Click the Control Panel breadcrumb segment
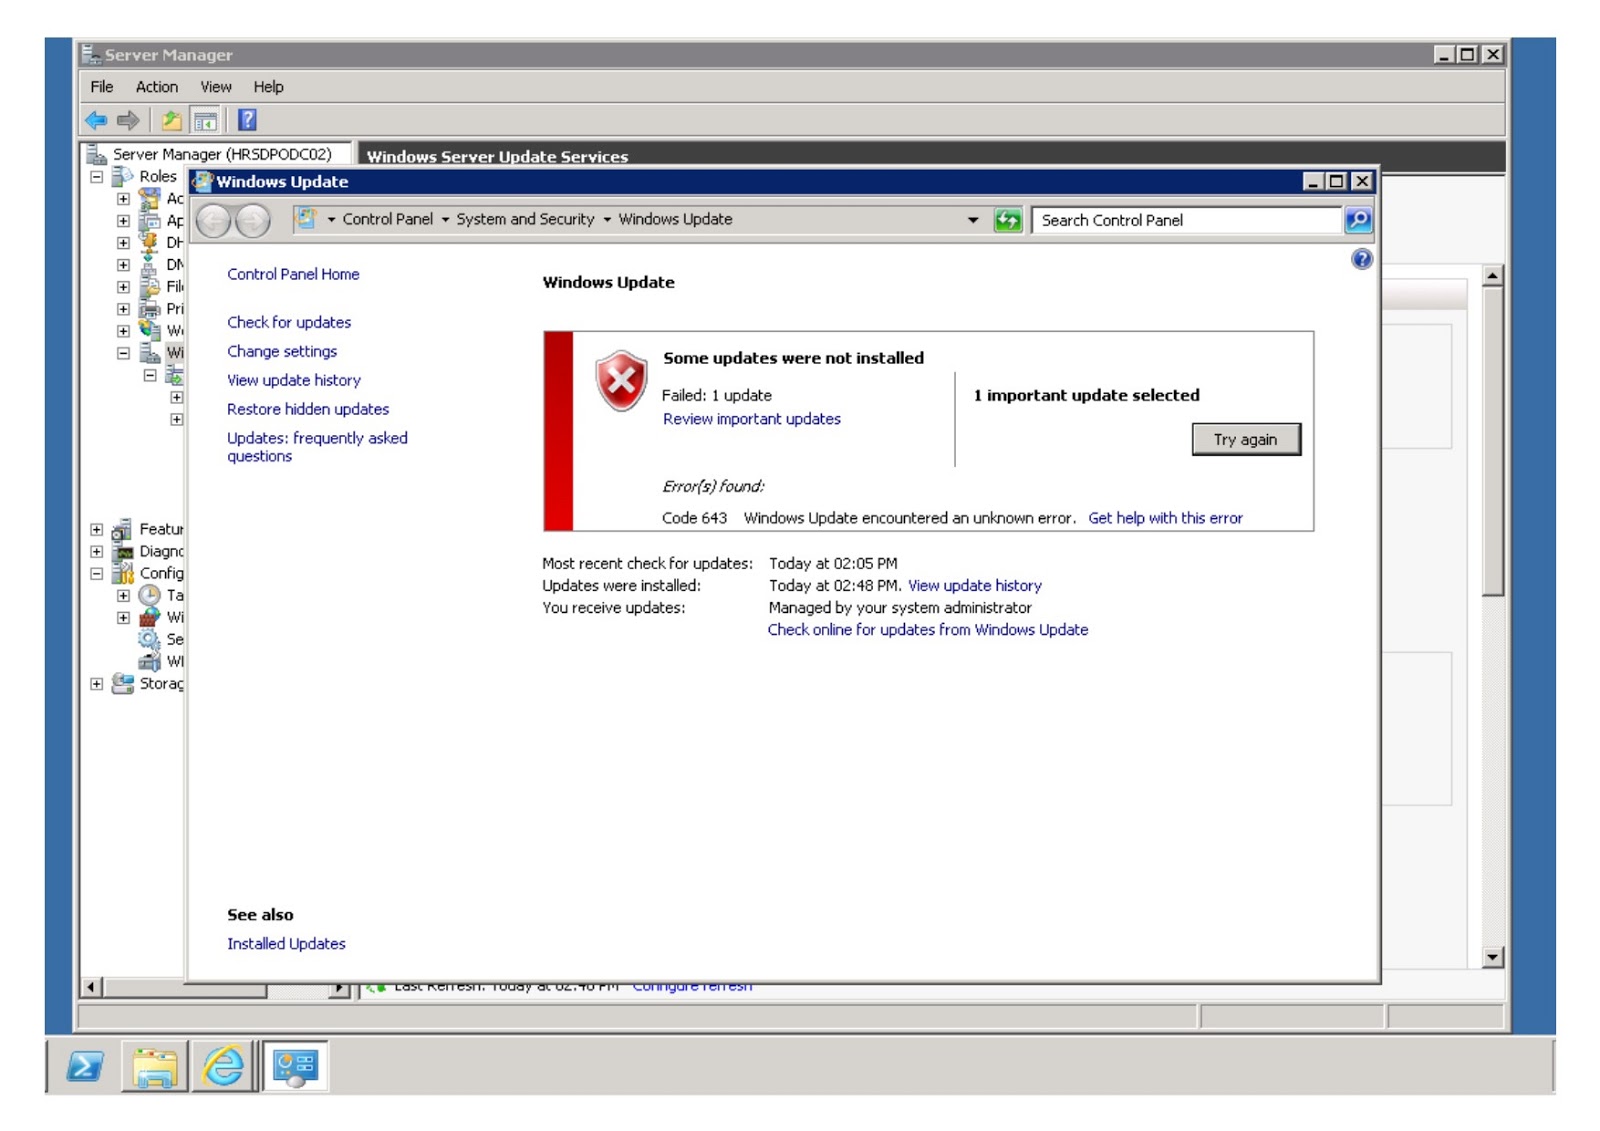Image resolution: width=1600 pixels, height=1131 pixels. 388,220
